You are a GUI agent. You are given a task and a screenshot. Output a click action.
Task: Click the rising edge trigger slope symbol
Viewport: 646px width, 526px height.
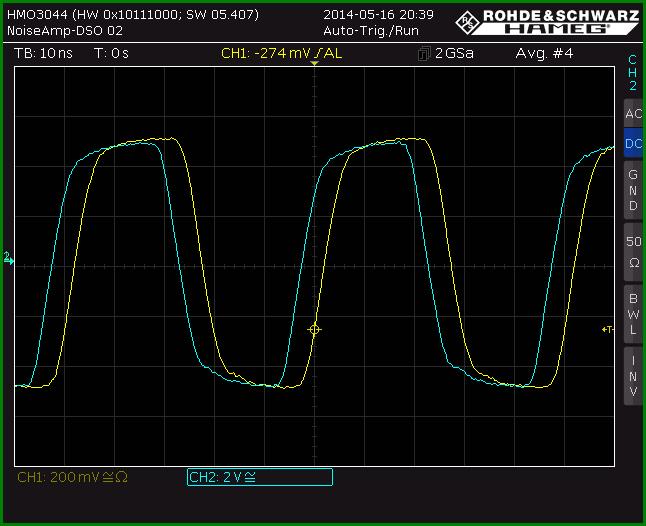coord(318,53)
